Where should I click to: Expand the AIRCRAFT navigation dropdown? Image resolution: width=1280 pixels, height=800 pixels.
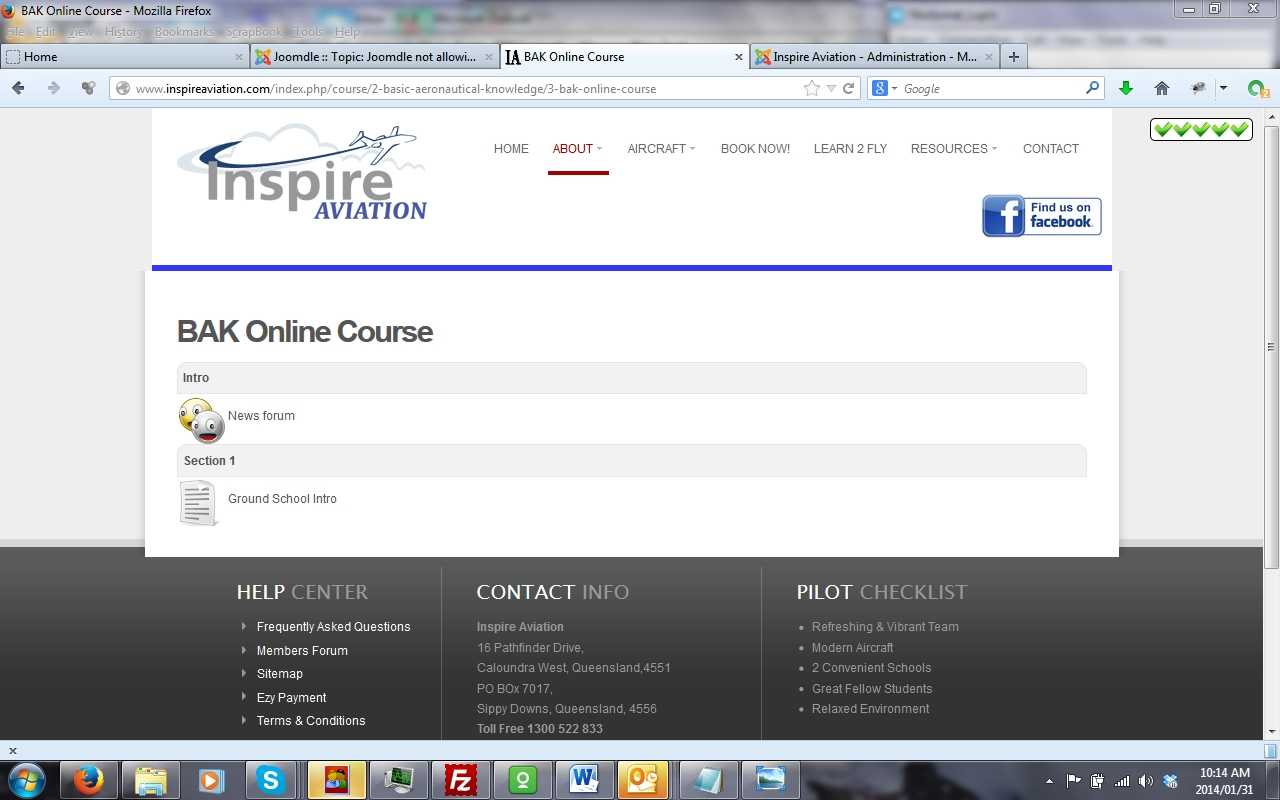tap(661, 149)
